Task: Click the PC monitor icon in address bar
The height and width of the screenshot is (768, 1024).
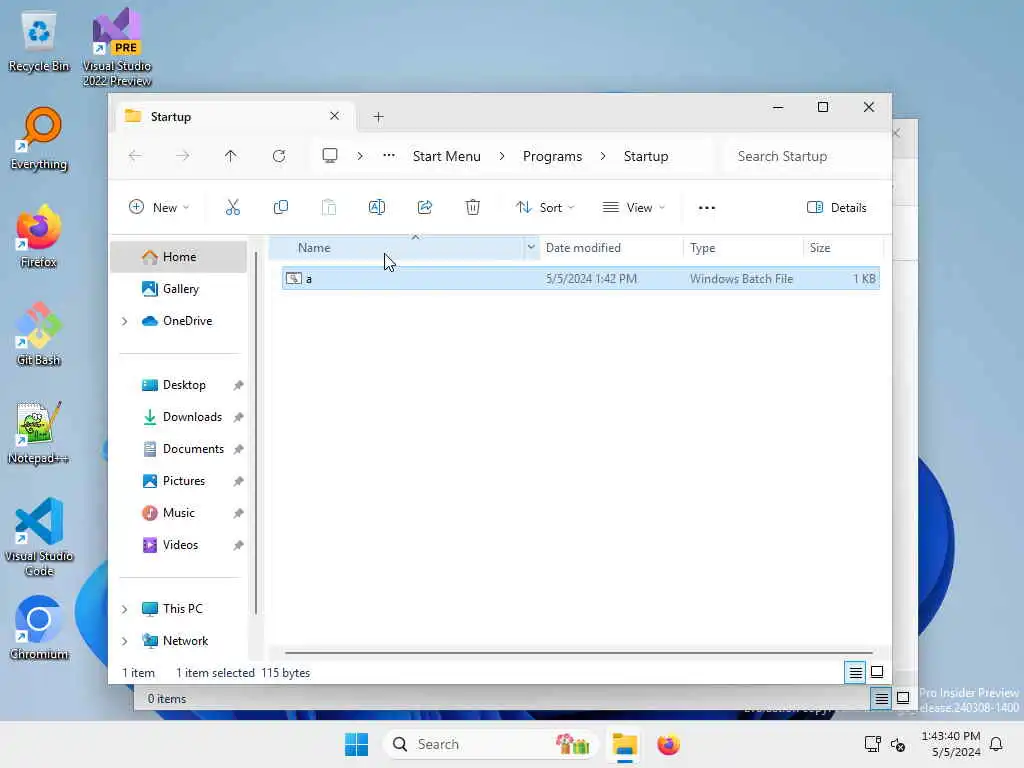Action: (x=330, y=155)
